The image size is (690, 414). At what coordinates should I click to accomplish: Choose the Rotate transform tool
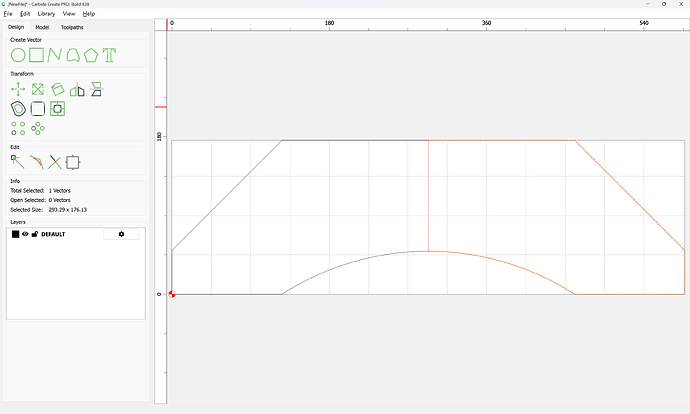(57, 89)
